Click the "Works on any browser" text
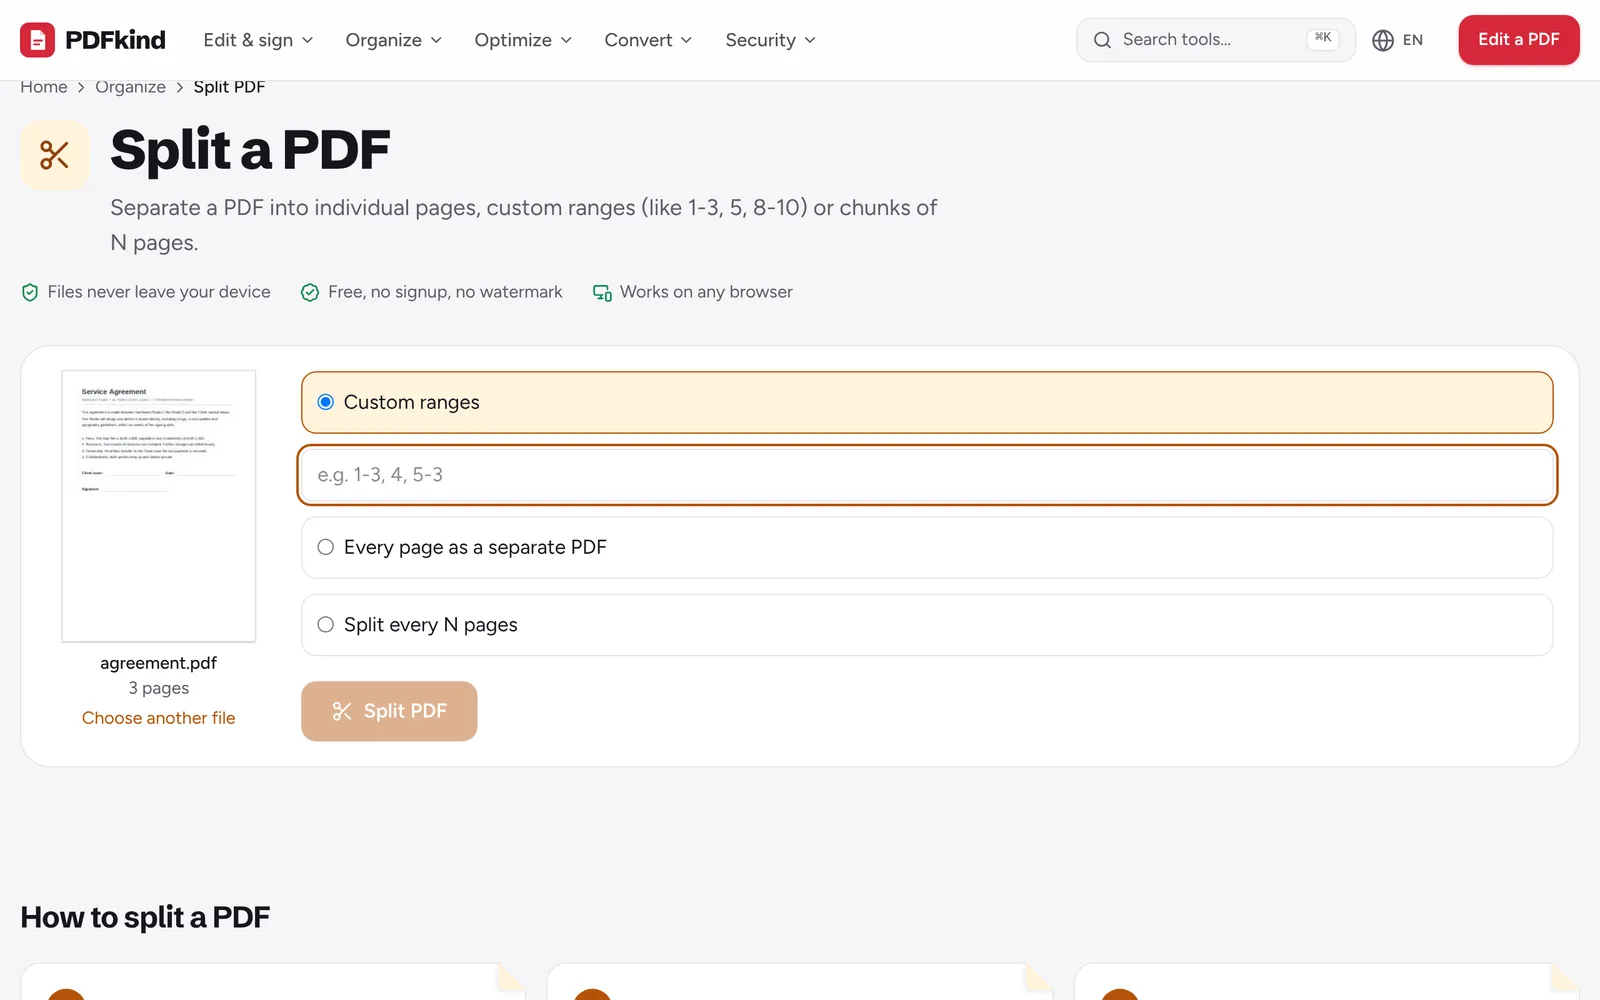1600x1000 pixels. tap(706, 292)
